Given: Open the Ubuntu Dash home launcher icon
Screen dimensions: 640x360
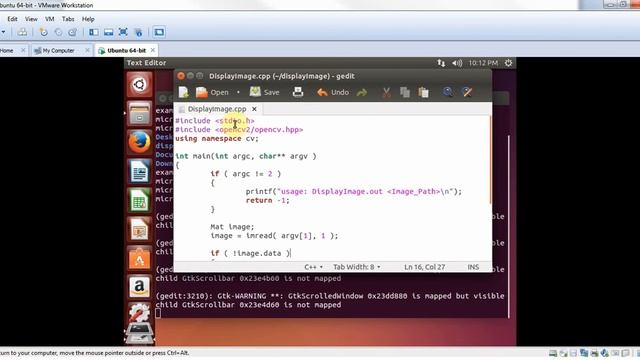Looking at the screenshot, I should pos(139,84).
